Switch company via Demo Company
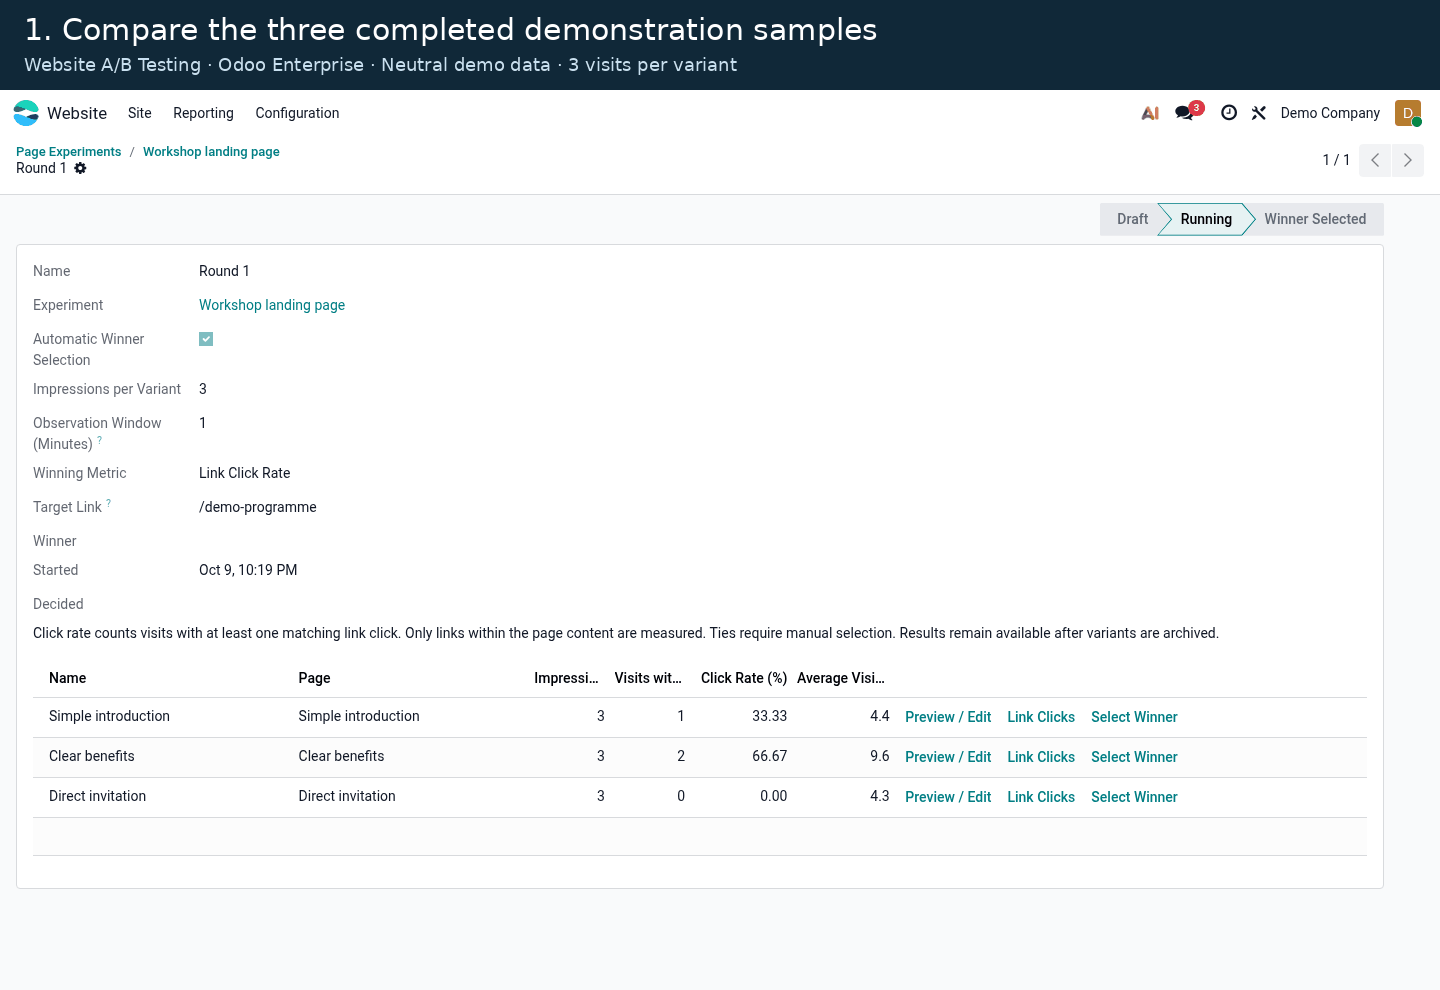The width and height of the screenshot is (1440, 990). [x=1330, y=113]
